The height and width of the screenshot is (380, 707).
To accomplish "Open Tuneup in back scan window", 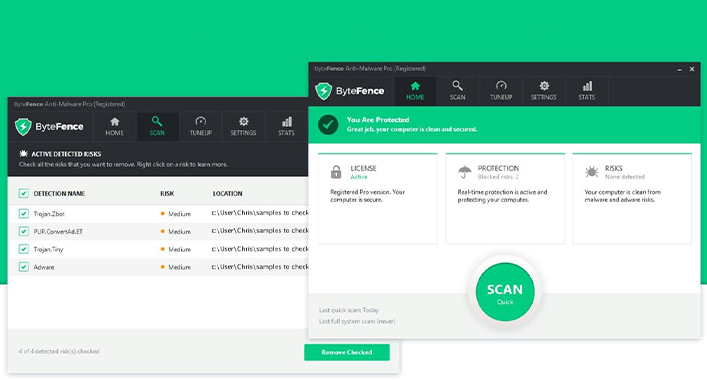I will point(200,126).
